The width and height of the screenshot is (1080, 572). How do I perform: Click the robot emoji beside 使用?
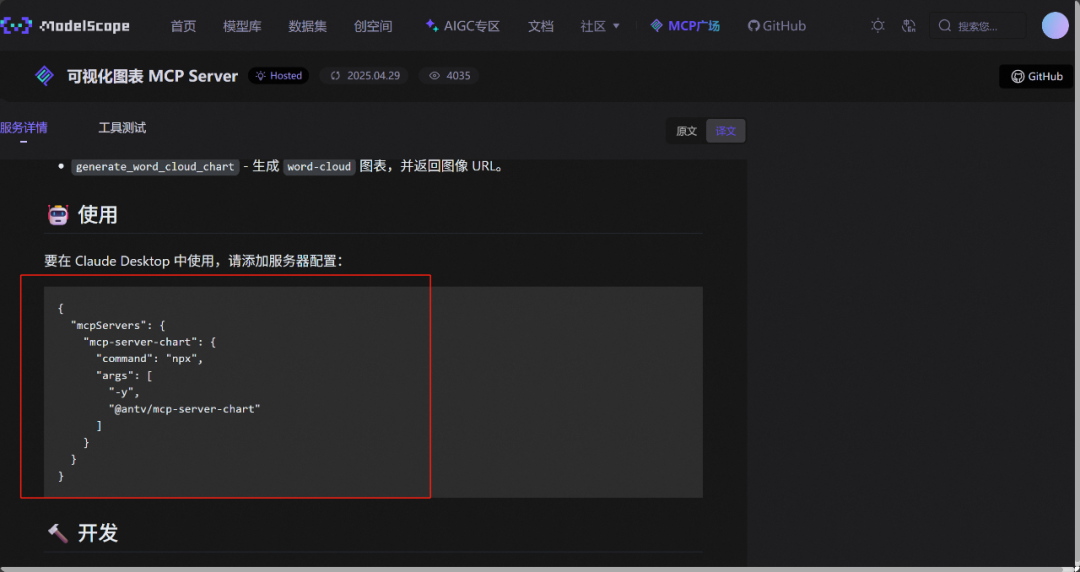[58, 215]
